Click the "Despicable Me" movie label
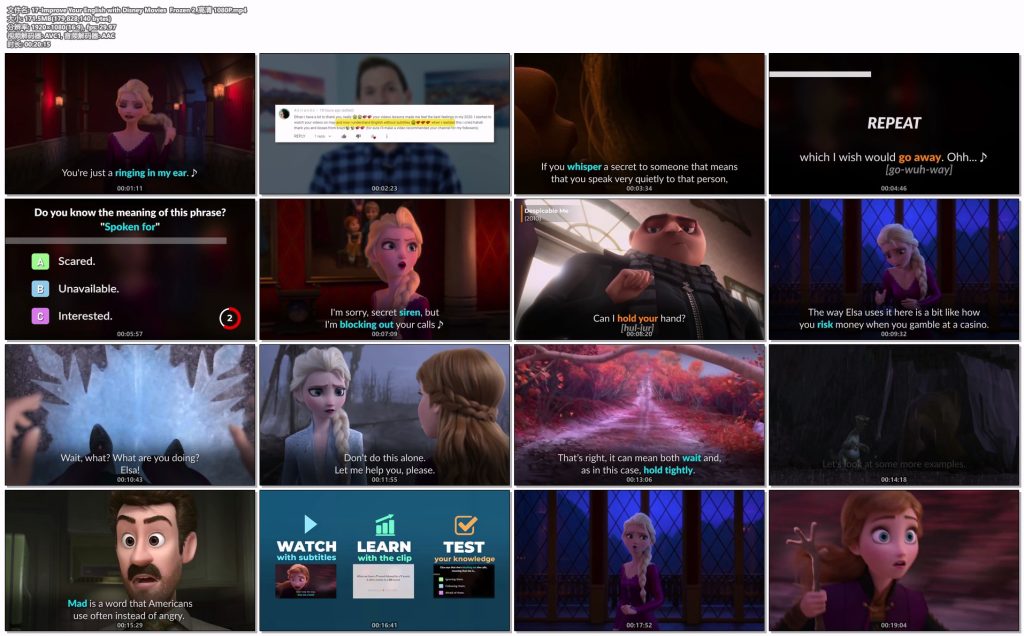Screen dimensions: 1024x636 tap(546, 211)
